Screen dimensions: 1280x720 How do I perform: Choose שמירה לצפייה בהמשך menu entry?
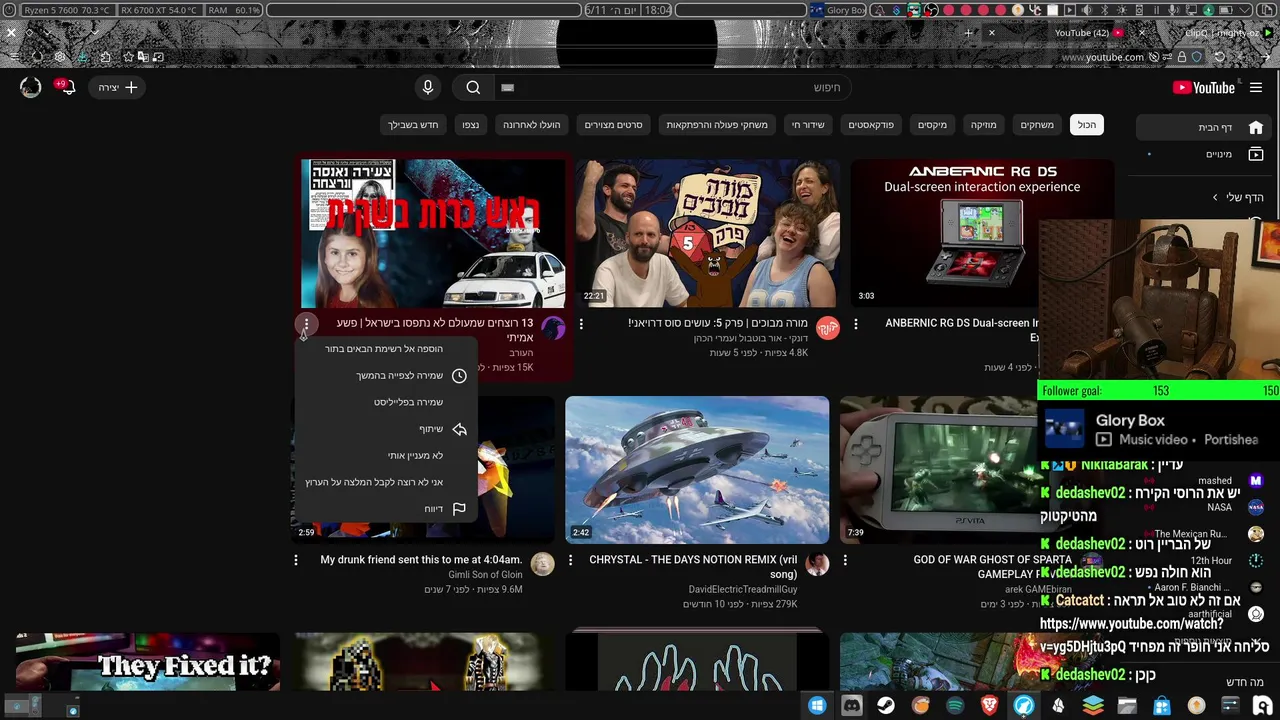coord(384,376)
